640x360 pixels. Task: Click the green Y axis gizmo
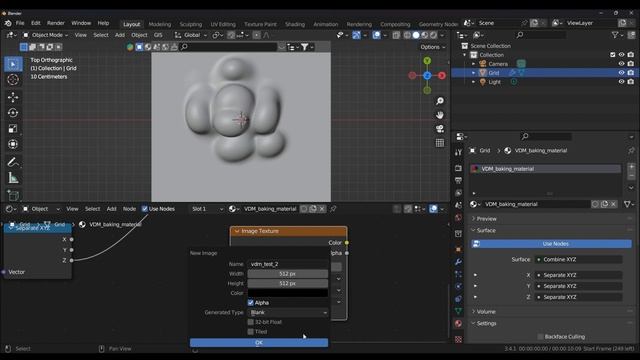click(x=427, y=61)
